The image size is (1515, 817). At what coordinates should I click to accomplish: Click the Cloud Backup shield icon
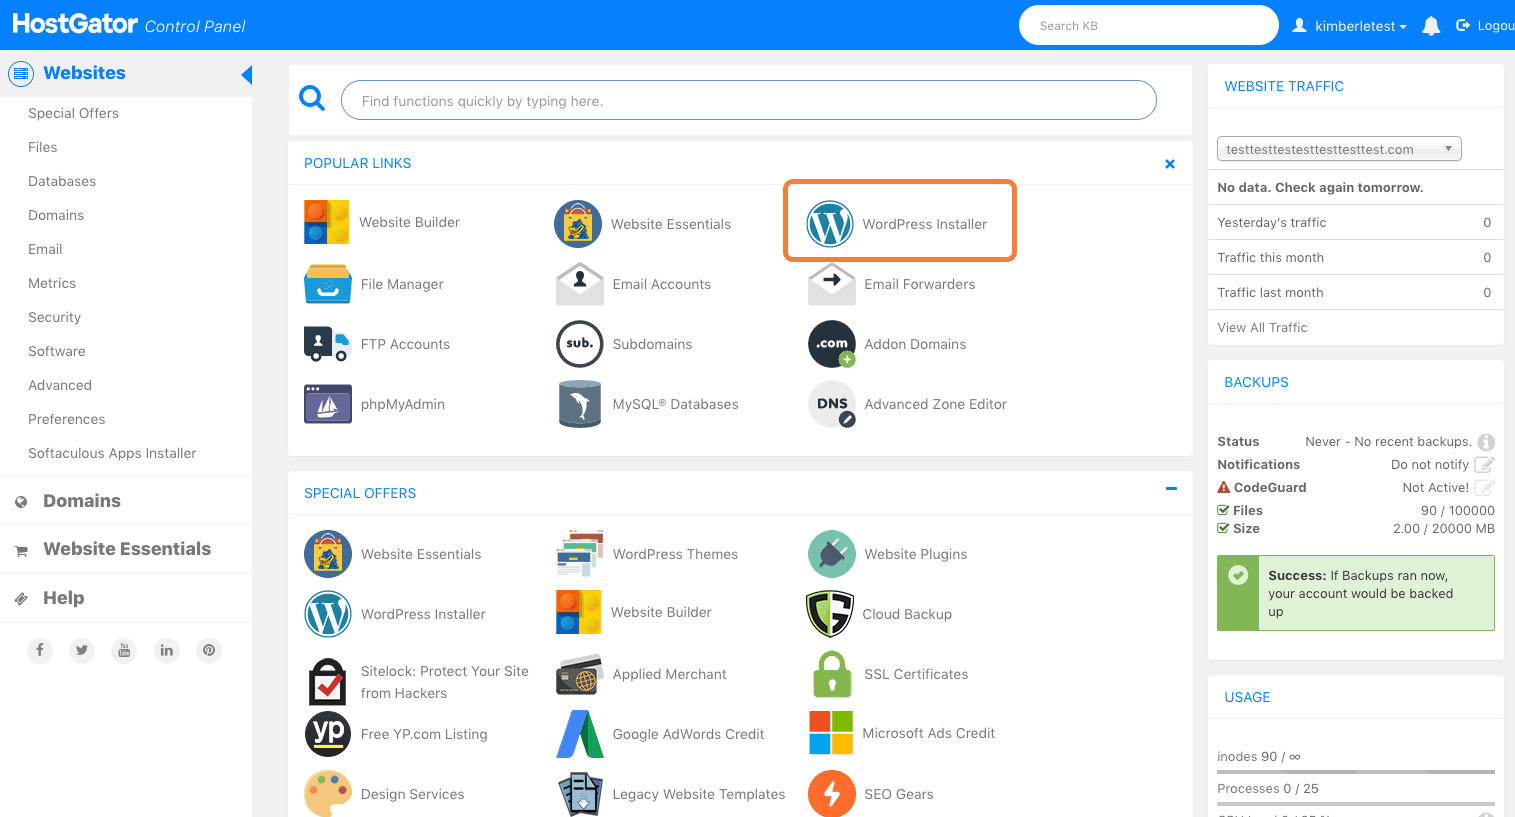(x=829, y=614)
